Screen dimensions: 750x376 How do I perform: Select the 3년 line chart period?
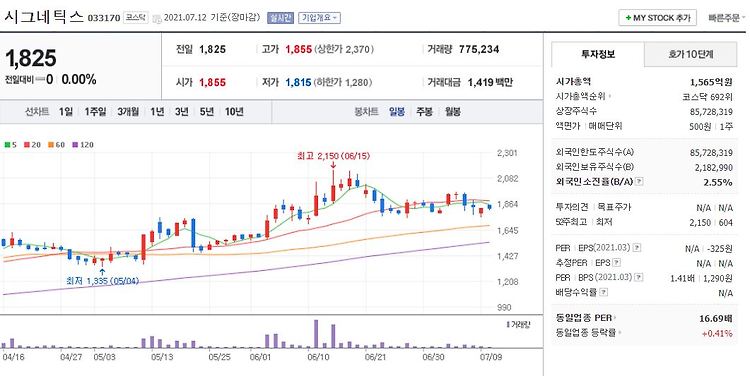(181, 112)
